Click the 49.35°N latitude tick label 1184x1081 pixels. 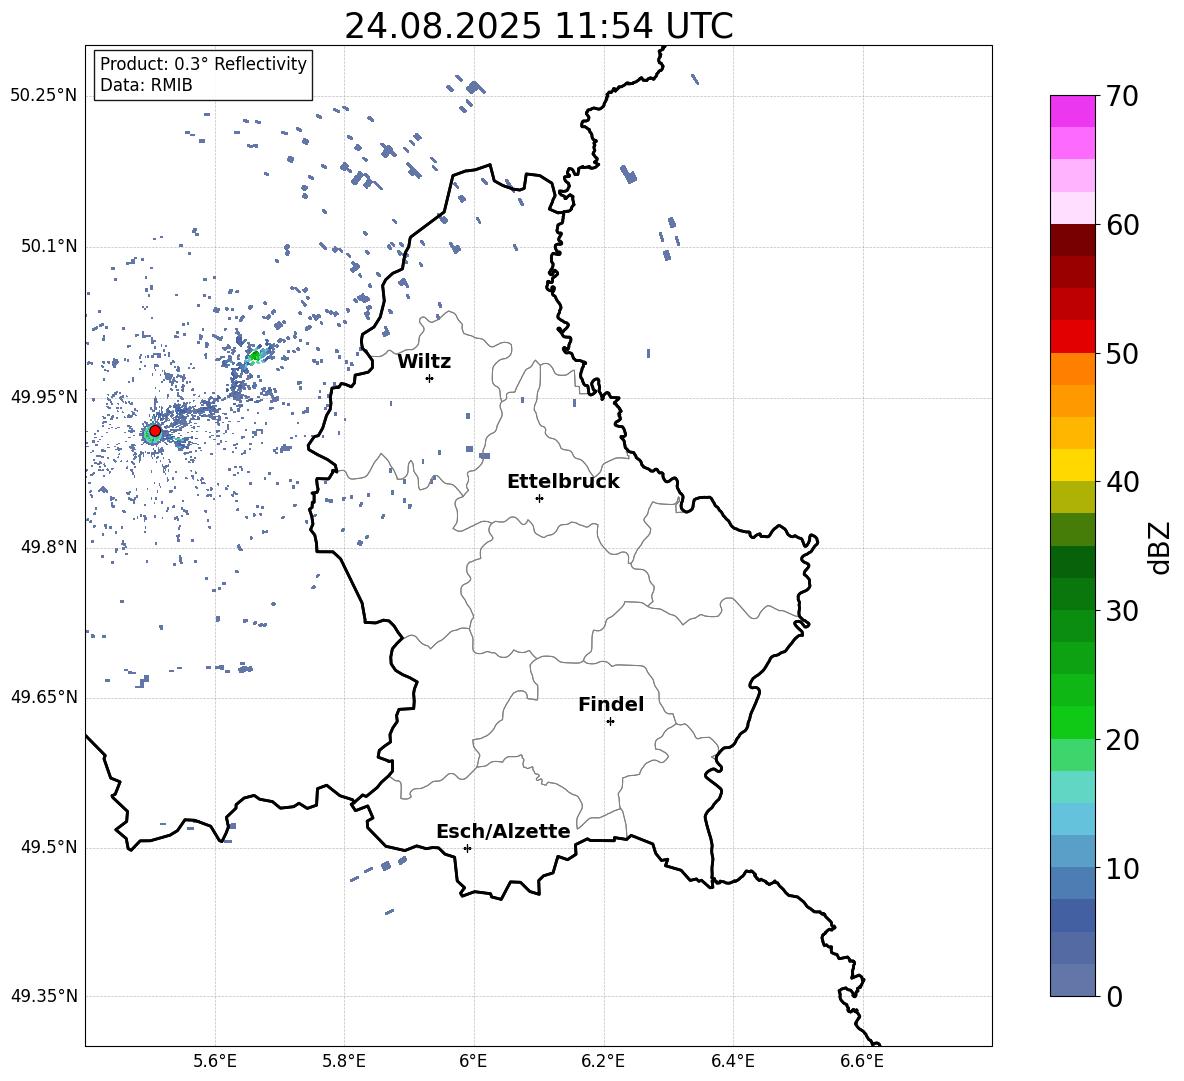(x=44, y=996)
